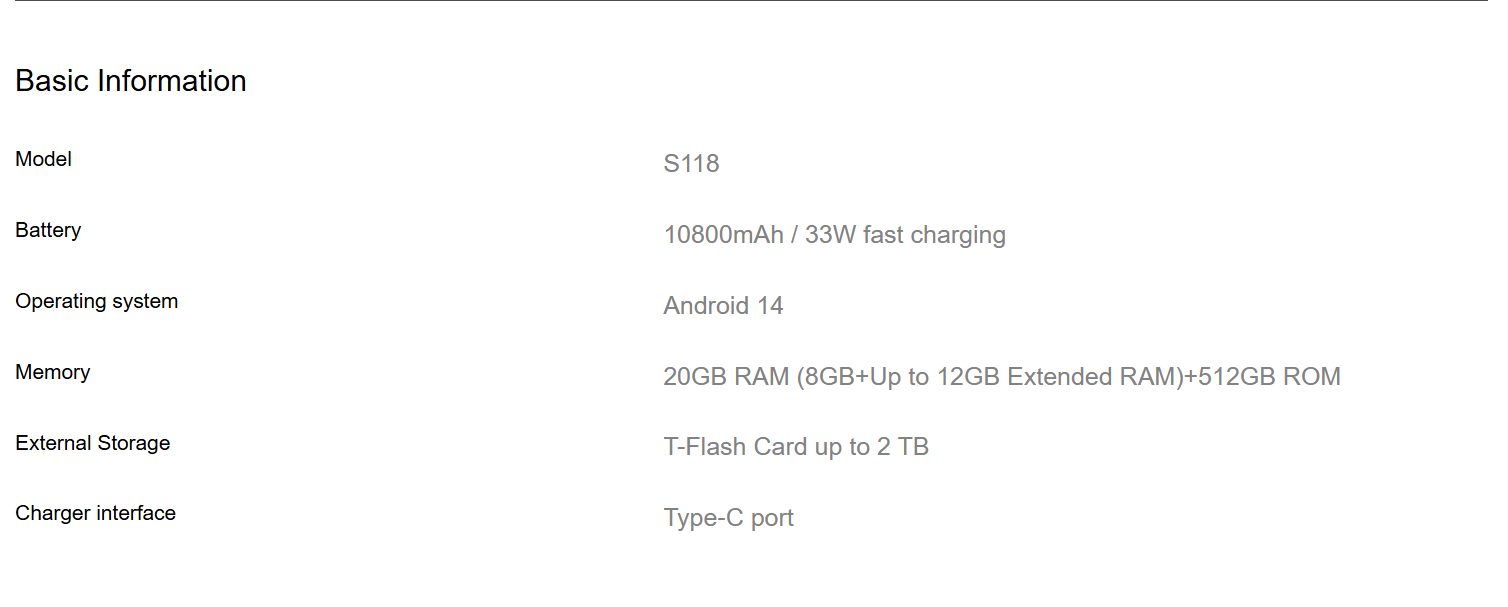Select the Operating system label
Screen dimensions: 1508x607
[x=97, y=301]
